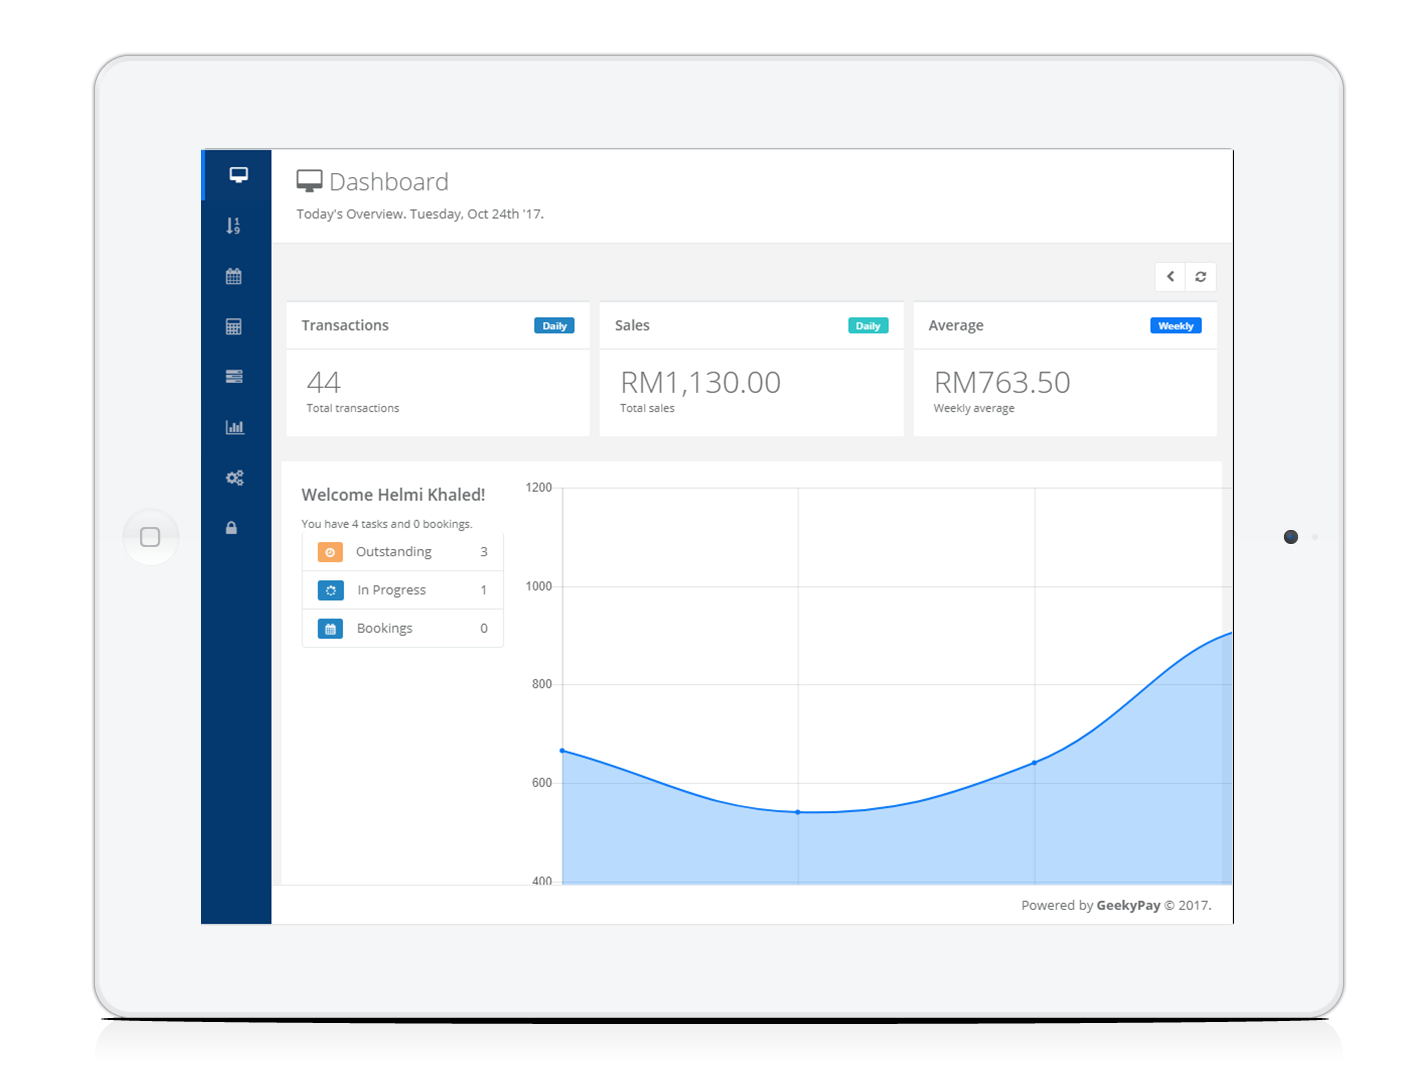Click the orange Outstanding clock icon
Screen dimensions: 1428x1068
[330, 552]
